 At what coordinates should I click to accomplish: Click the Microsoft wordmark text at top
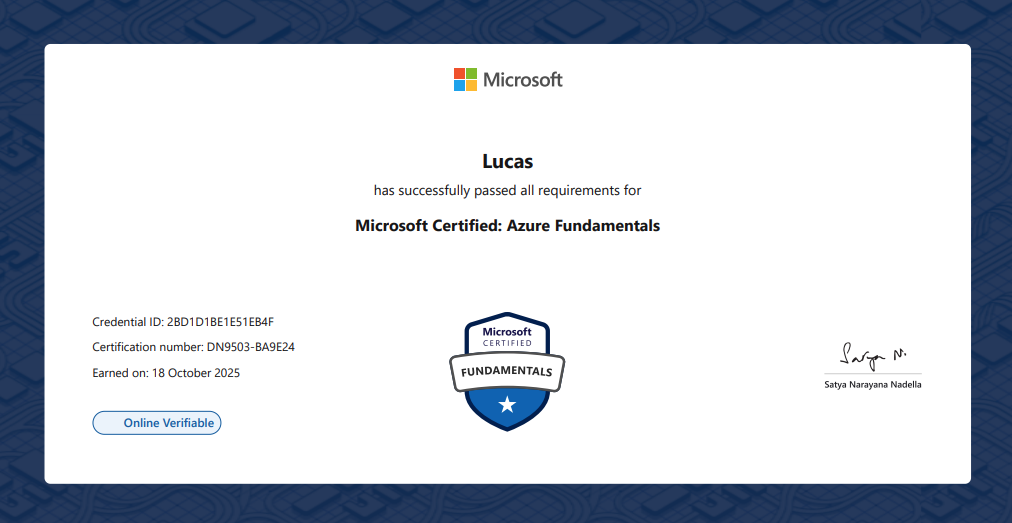(x=523, y=80)
